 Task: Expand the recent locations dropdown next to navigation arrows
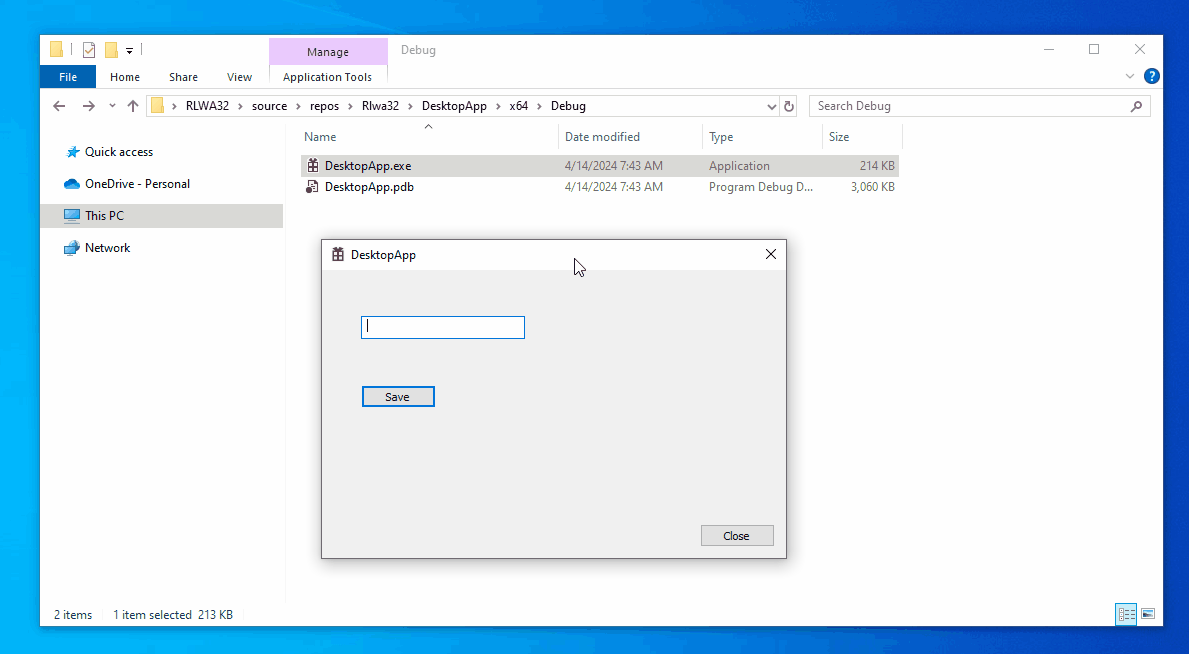click(x=111, y=105)
